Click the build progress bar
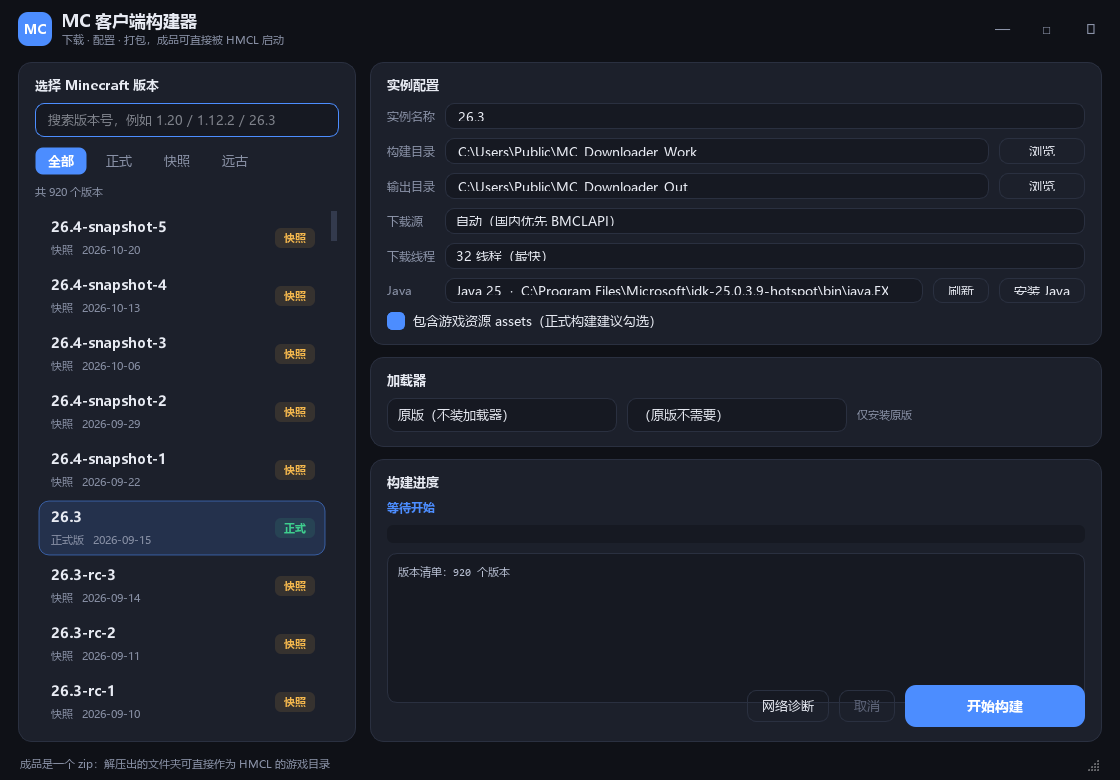The width and height of the screenshot is (1120, 780). tap(736, 534)
